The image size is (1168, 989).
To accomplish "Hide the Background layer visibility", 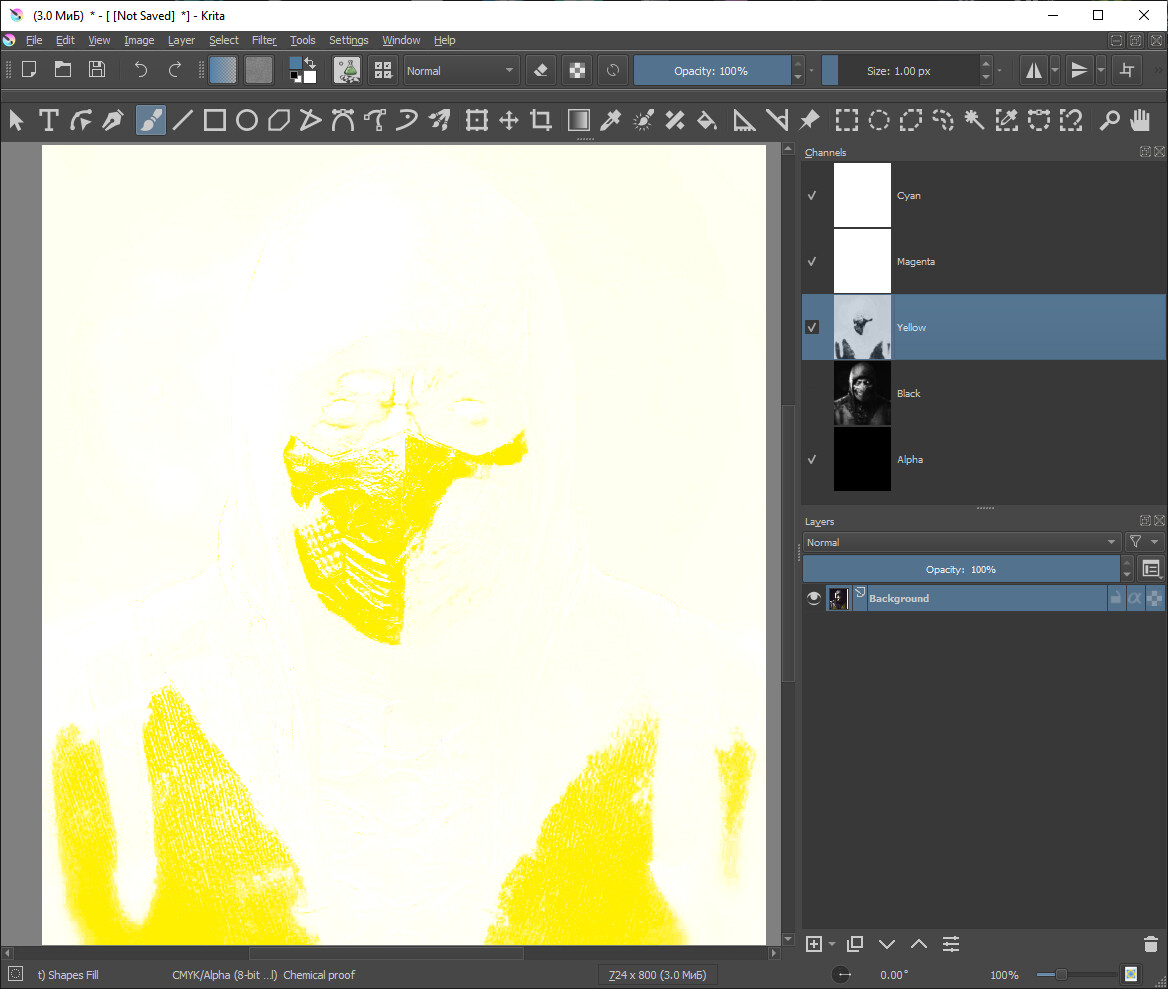I will (x=814, y=598).
